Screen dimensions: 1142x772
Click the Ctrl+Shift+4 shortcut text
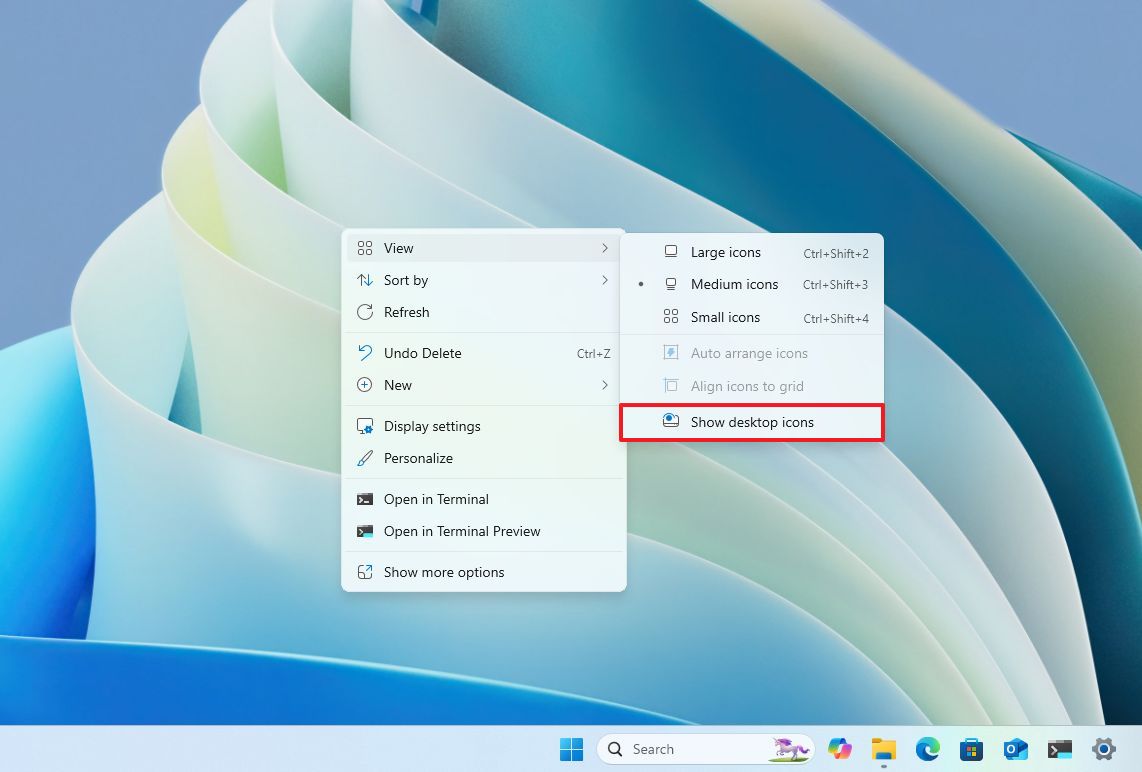pyautogui.click(x=836, y=318)
